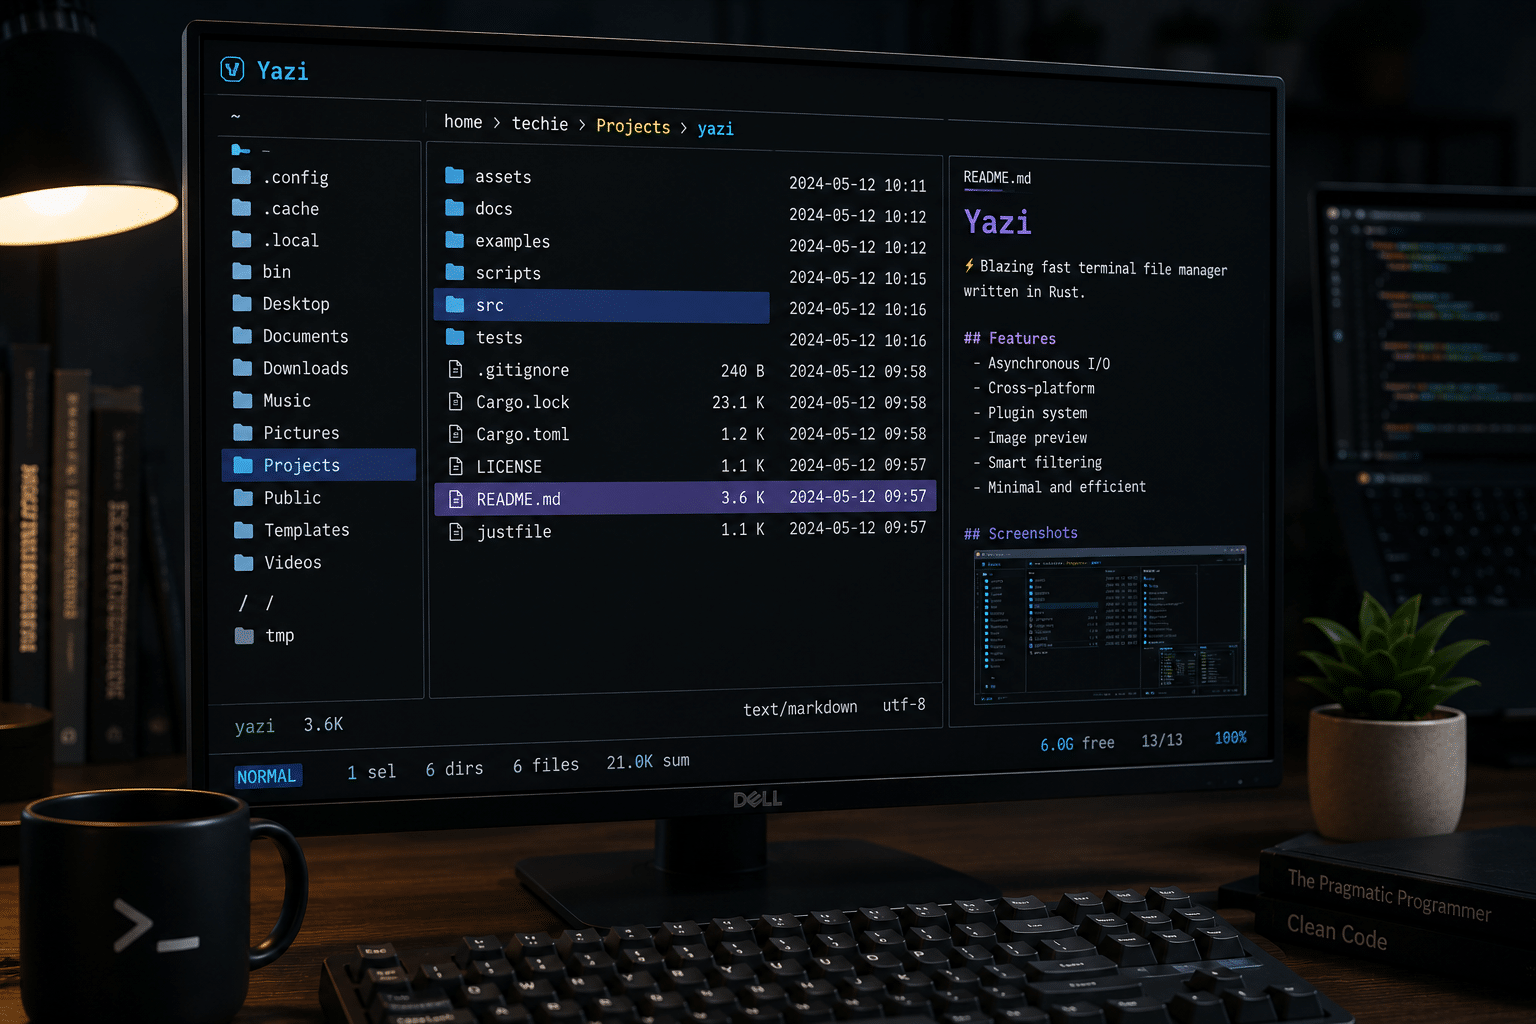Click the Public folder icon
The height and width of the screenshot is (1024, 1536).
pos(243,497)
